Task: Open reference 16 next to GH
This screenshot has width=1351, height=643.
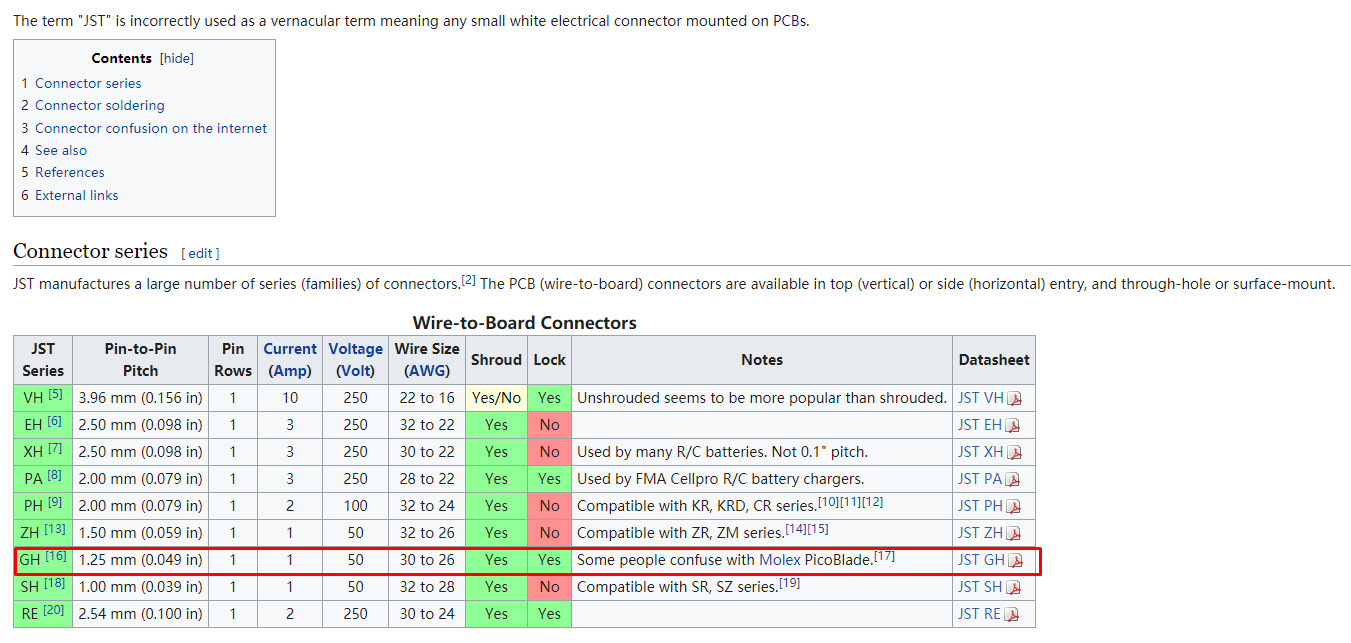Action: [x=56, y=556]
